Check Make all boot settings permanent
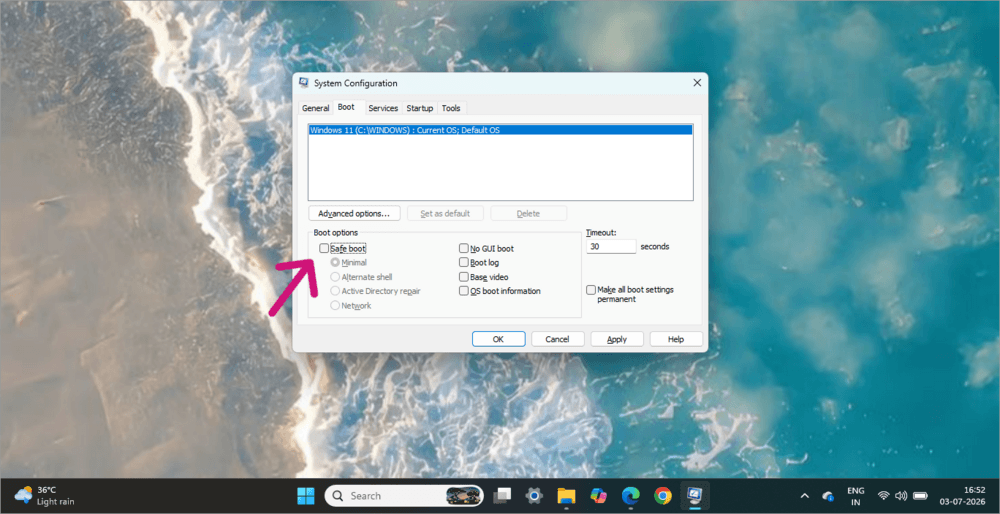 (591, 290)
